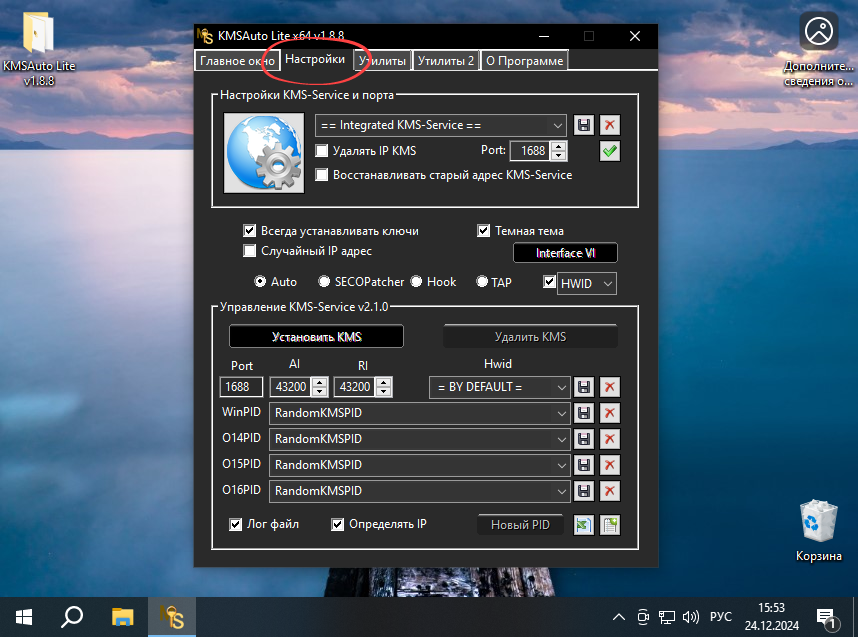
Task: Click the Excel-style icon beside Новый PID
Action: [584, 525]
